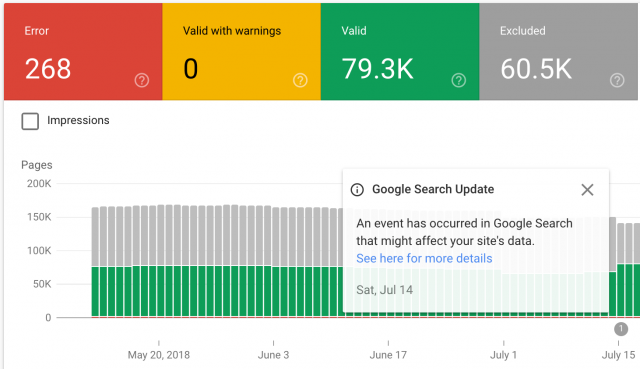Open help icon on Valid card
The image size is (640, 369).
point(458,80)
